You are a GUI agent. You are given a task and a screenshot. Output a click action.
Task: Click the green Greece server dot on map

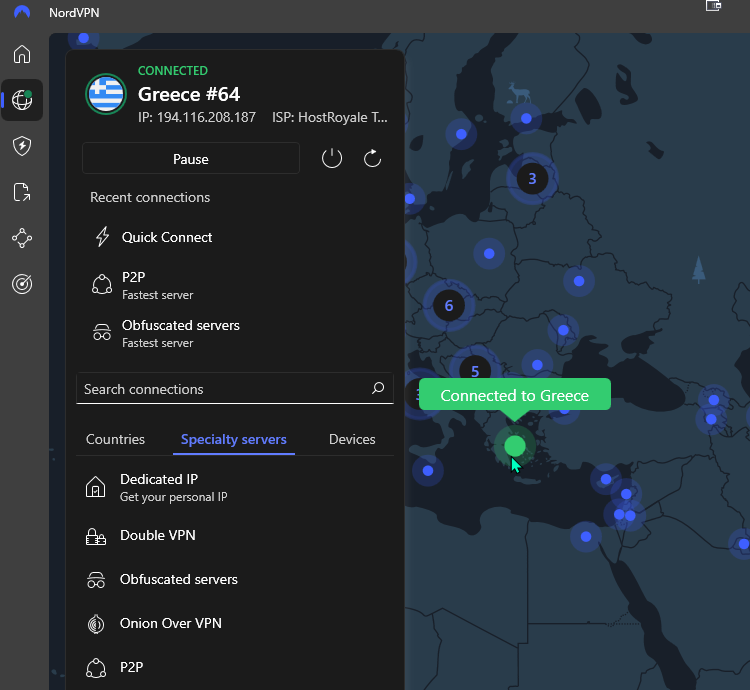click(x=515, y=446)
